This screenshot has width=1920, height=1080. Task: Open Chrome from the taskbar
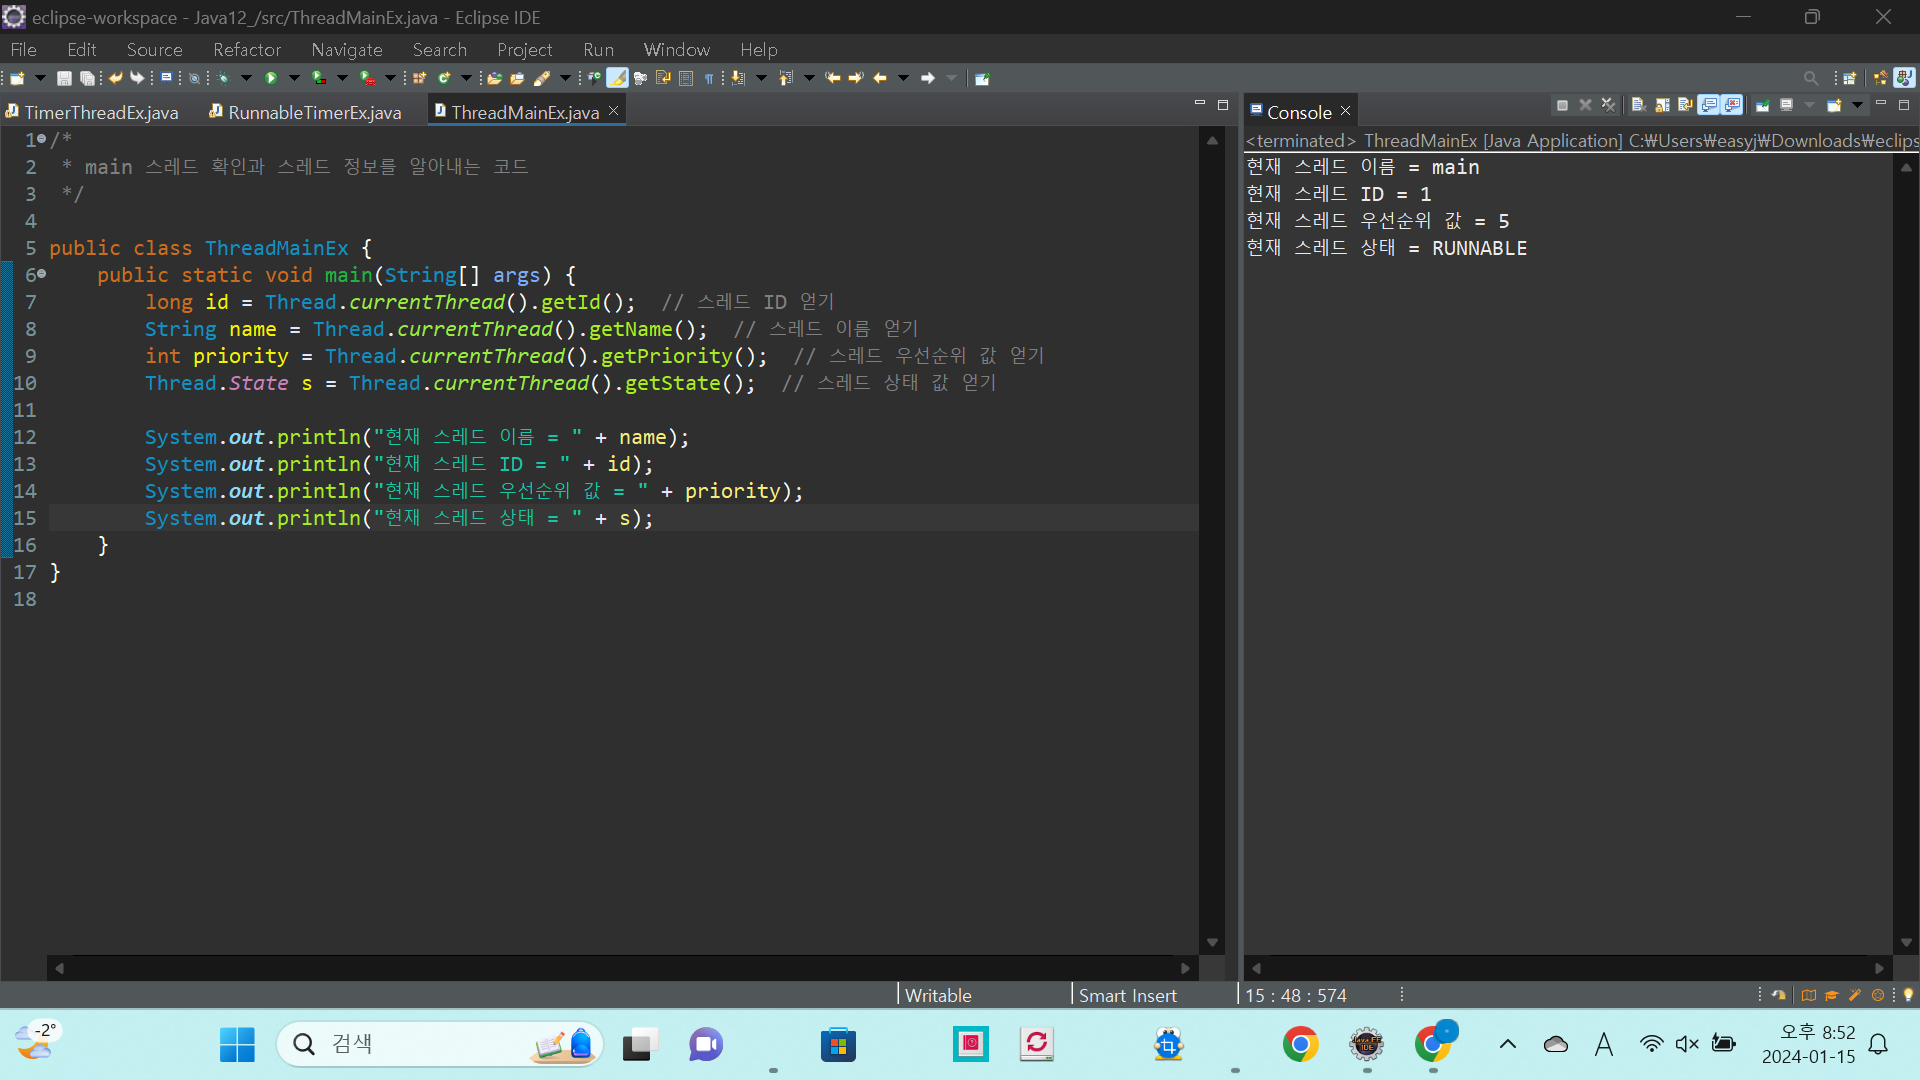click(x=1300, y=1044)
